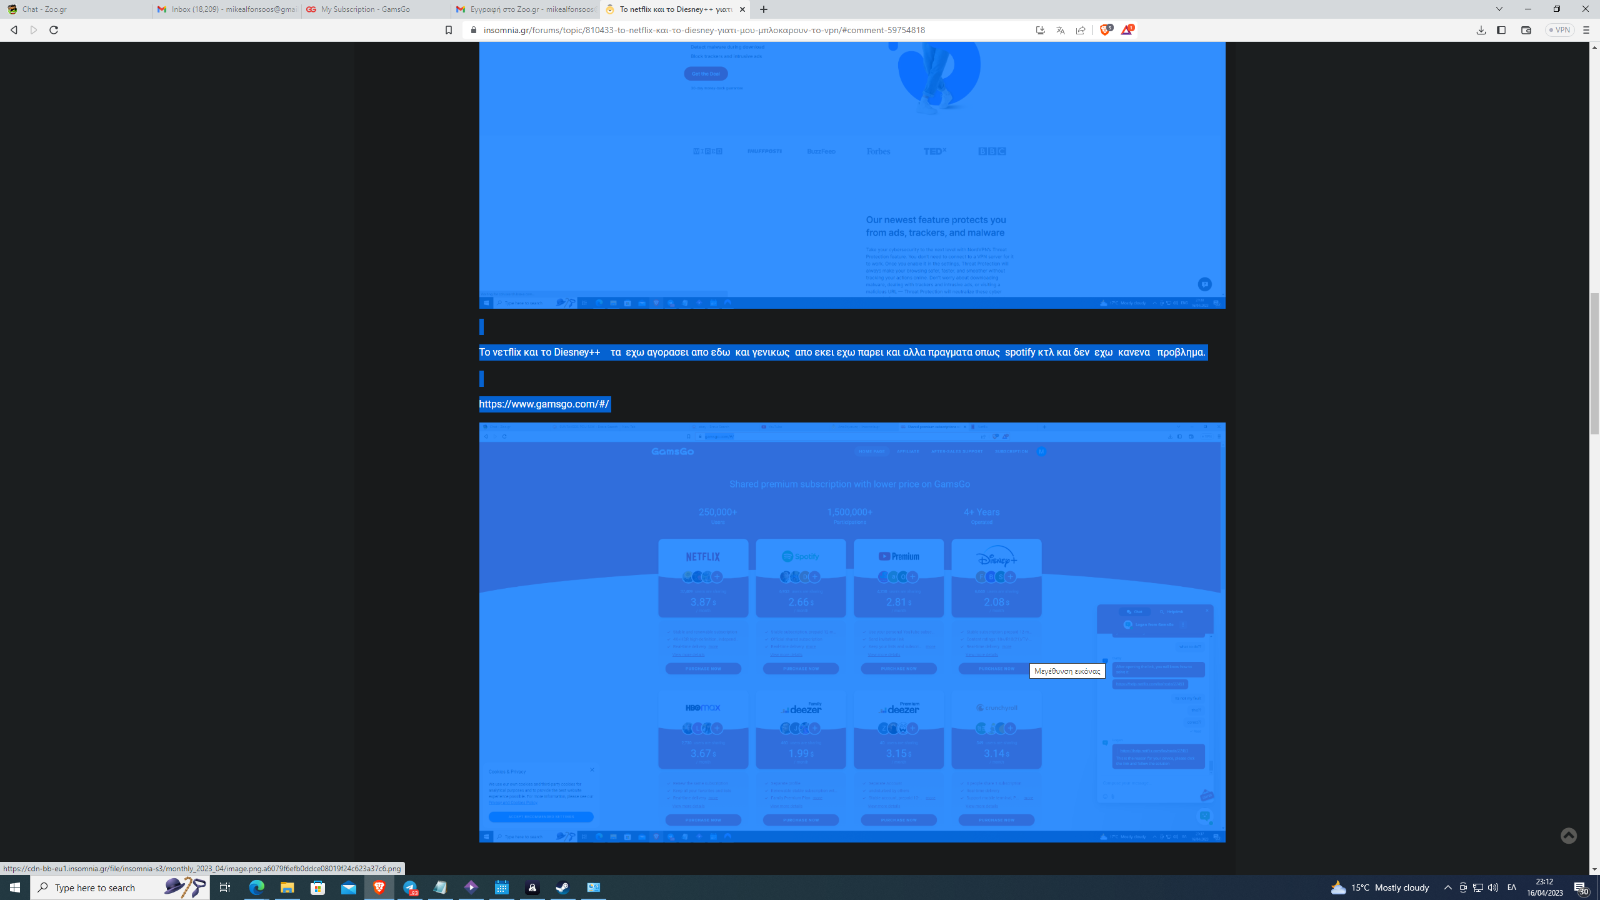The width and height of the screenshot is (1600, 900).
Task: Go back to the previous page
Action: [x=14, y=30]
